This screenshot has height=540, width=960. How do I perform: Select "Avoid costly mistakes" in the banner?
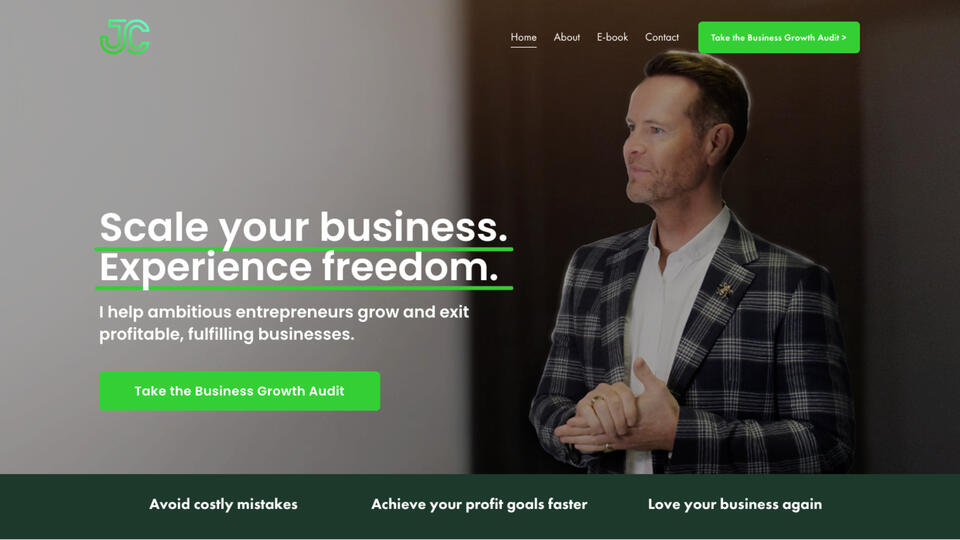tap(223, 504)
